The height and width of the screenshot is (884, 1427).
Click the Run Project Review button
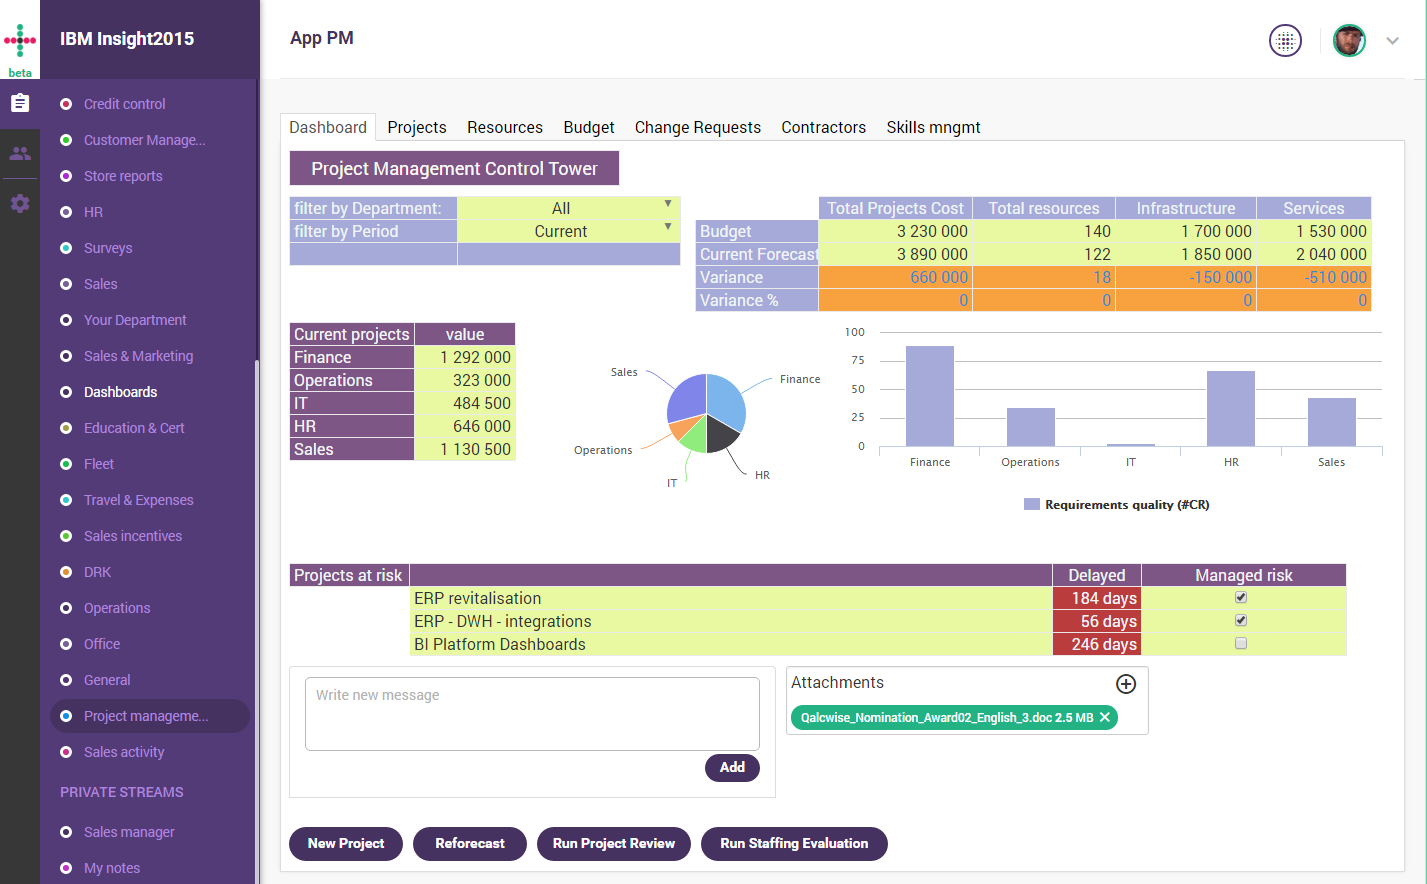coord(614,843)
